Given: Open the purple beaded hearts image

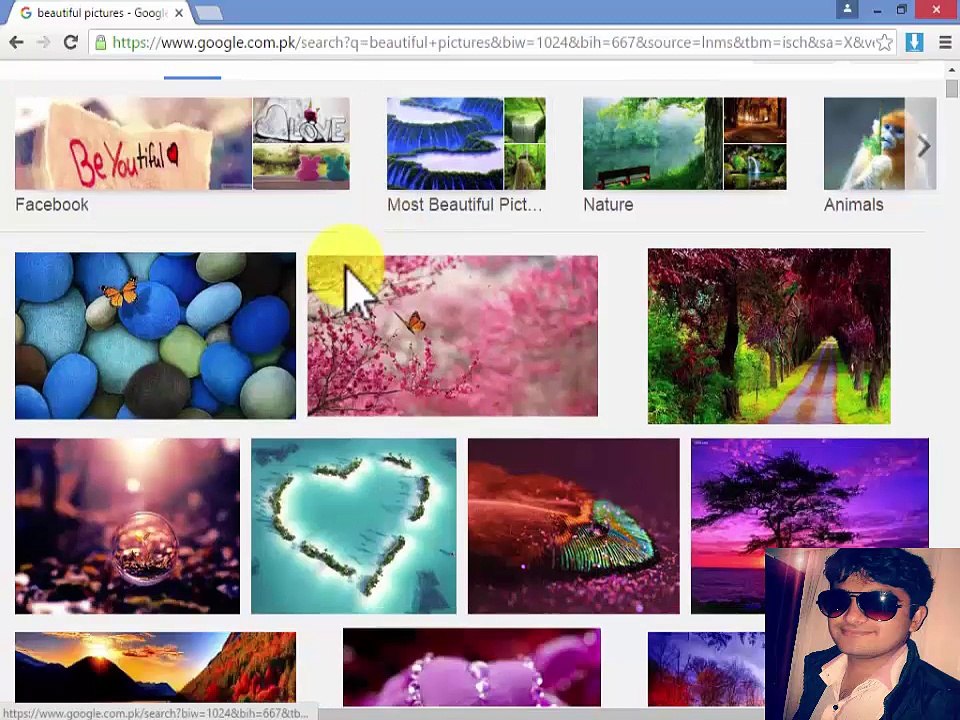Looking at the screenshot, I should point(471,667).
